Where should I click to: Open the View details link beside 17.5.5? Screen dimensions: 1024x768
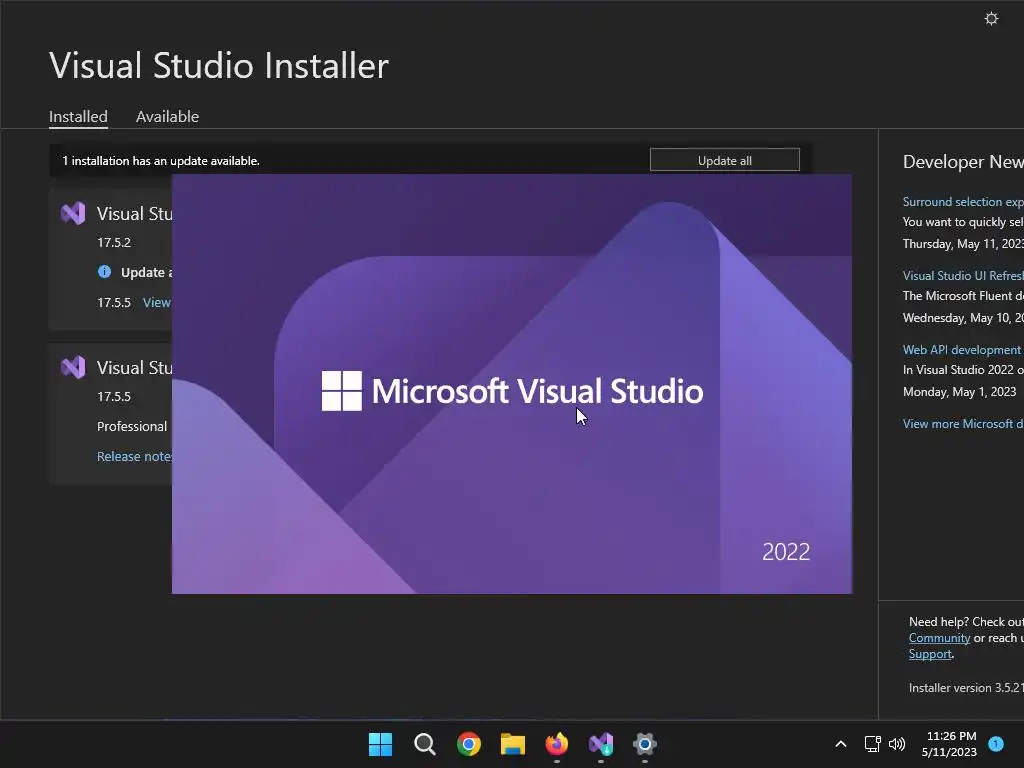(157, 302)
